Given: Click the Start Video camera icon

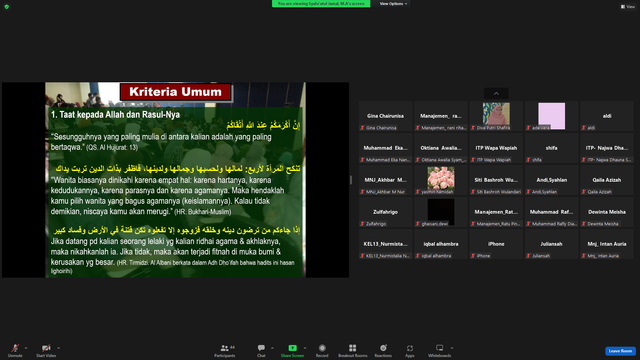Looking at the screenshot, I should click(46, 348).
